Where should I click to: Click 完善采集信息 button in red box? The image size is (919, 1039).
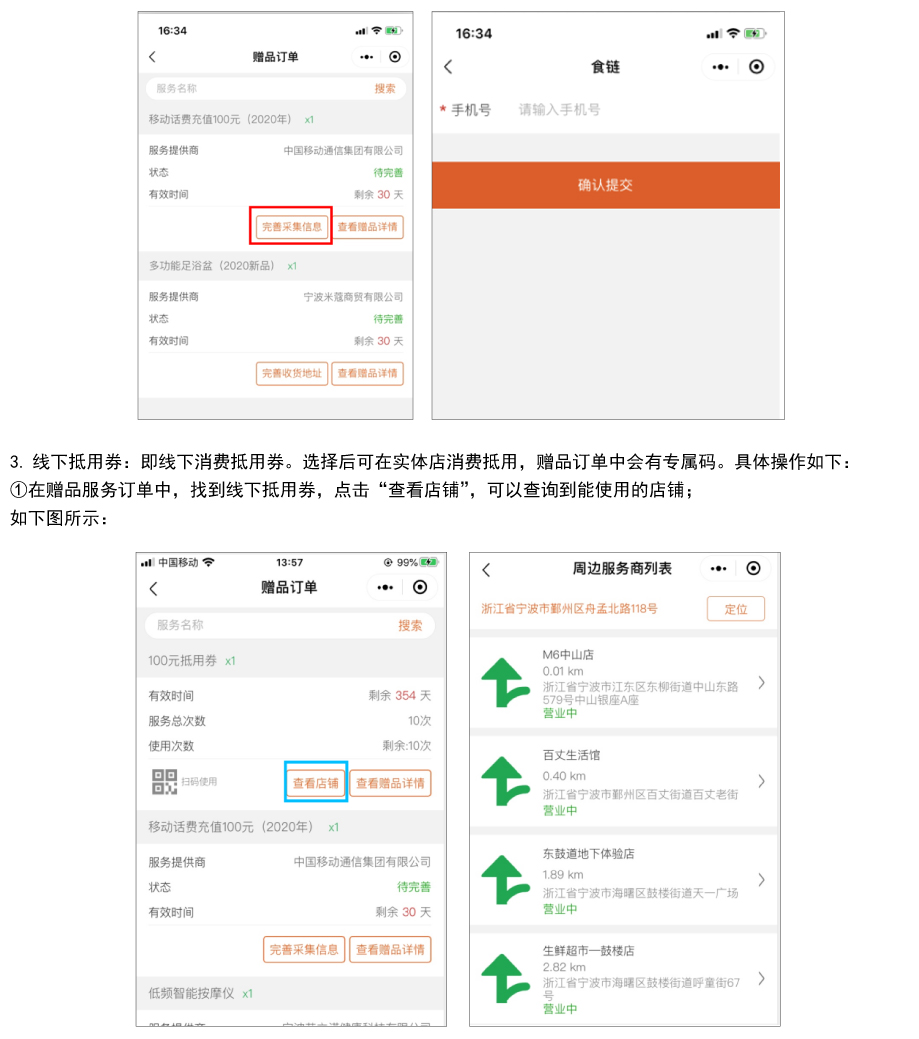[x=291, y=227]
